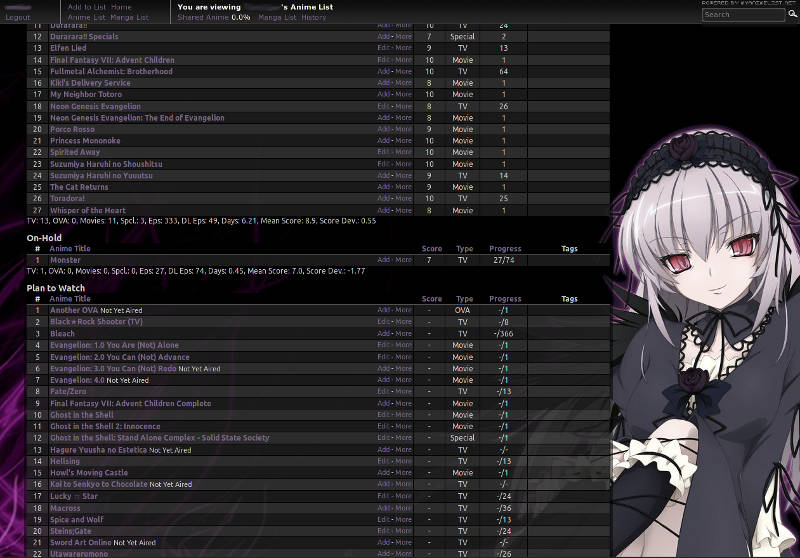800x558 pixels.
Task: Open the Princess Mononoke entry
Action: (x=85, y=141)
